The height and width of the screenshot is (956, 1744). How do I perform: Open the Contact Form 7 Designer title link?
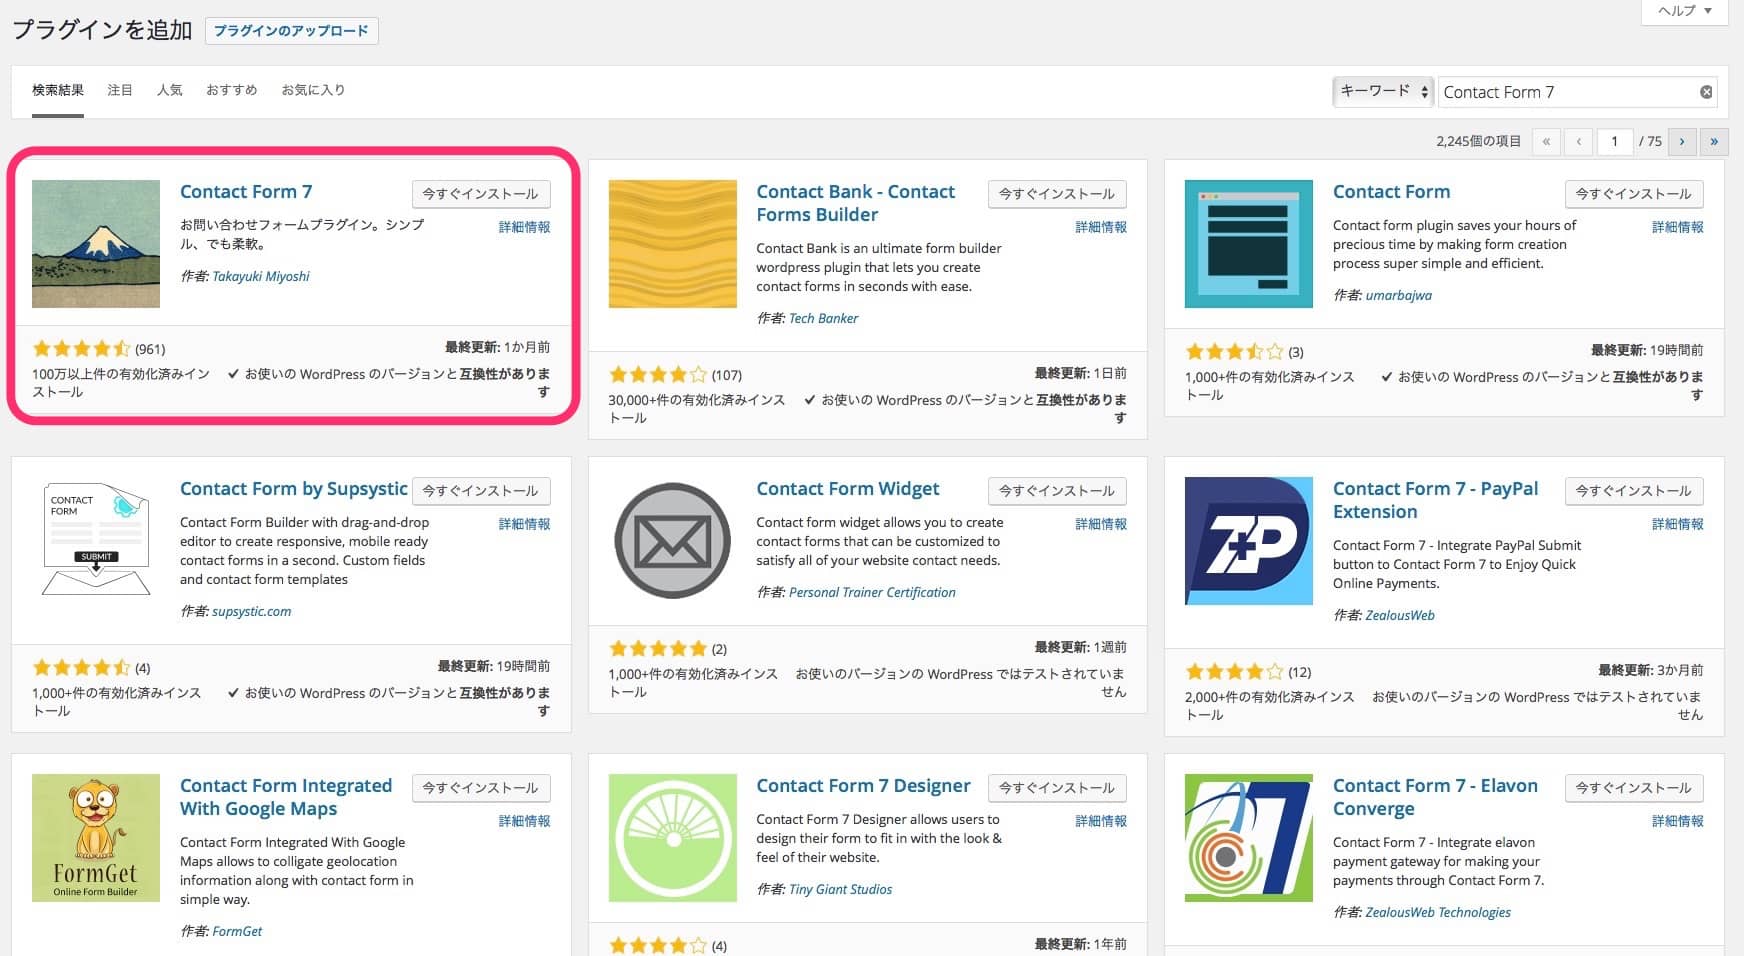(x=864, y=786)
